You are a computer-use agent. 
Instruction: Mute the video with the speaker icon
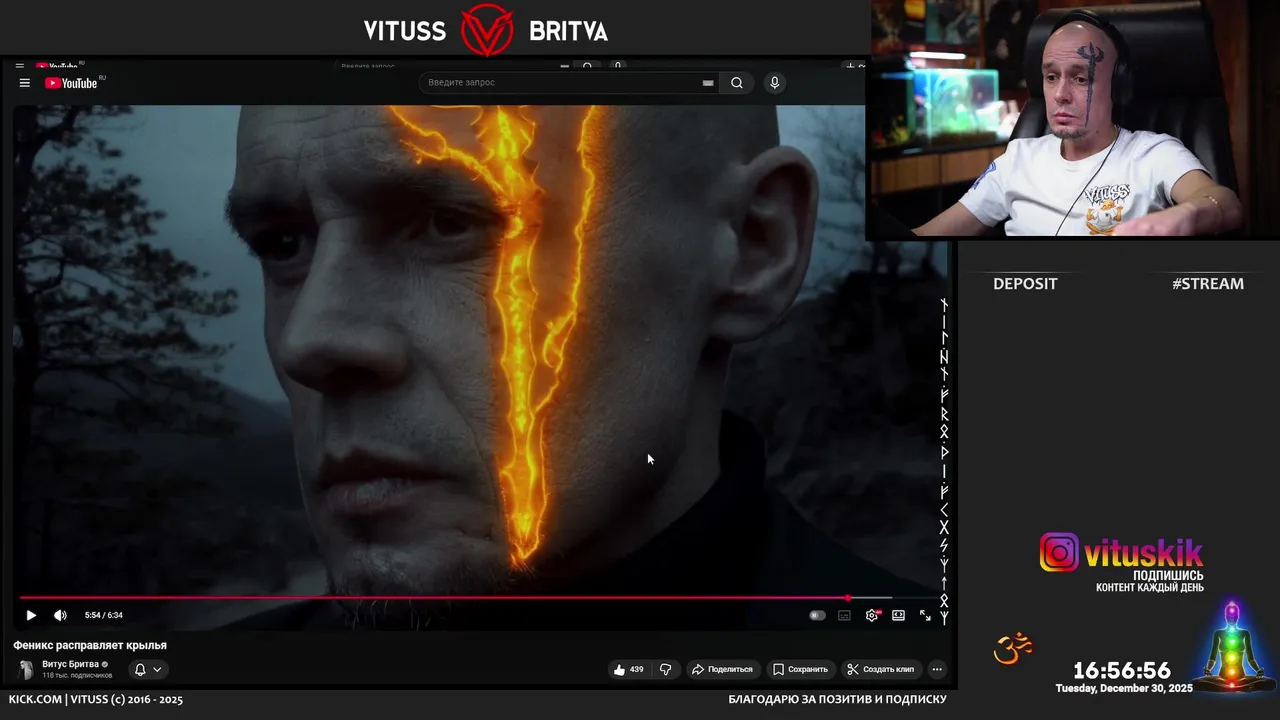pyautogui.click(x=60, y=615)
